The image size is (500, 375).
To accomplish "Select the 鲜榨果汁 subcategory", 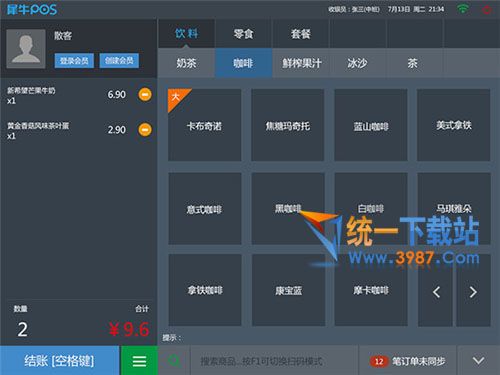I will point(302,63).
